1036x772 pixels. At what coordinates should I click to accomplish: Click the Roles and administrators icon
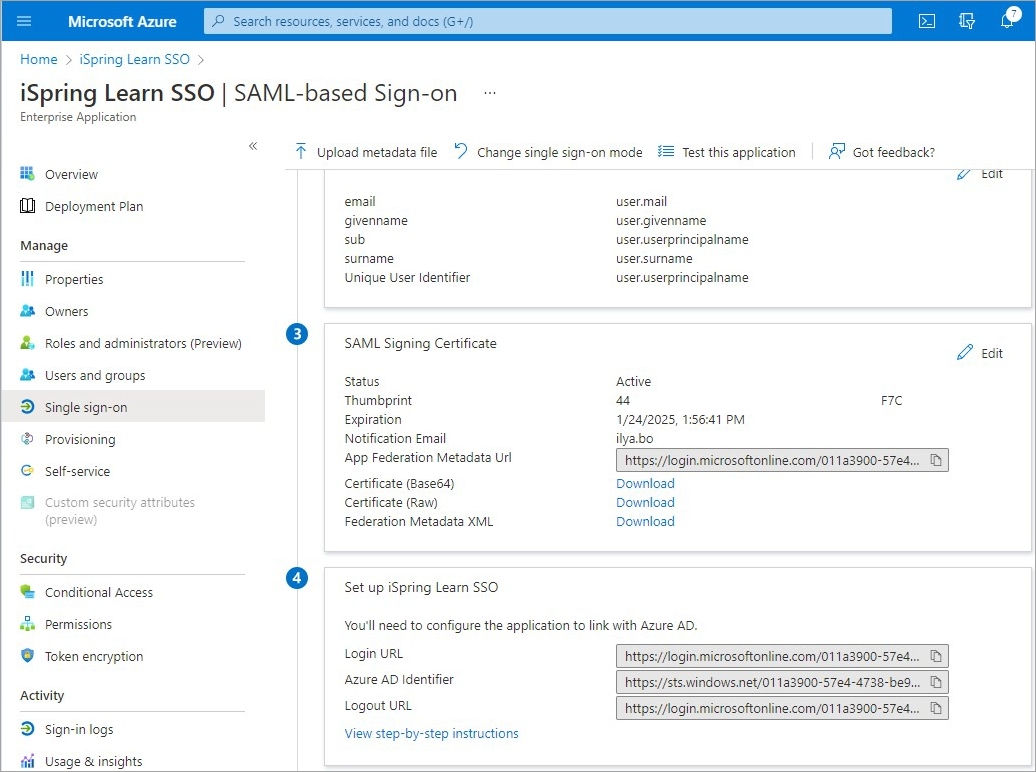(27, 343)
